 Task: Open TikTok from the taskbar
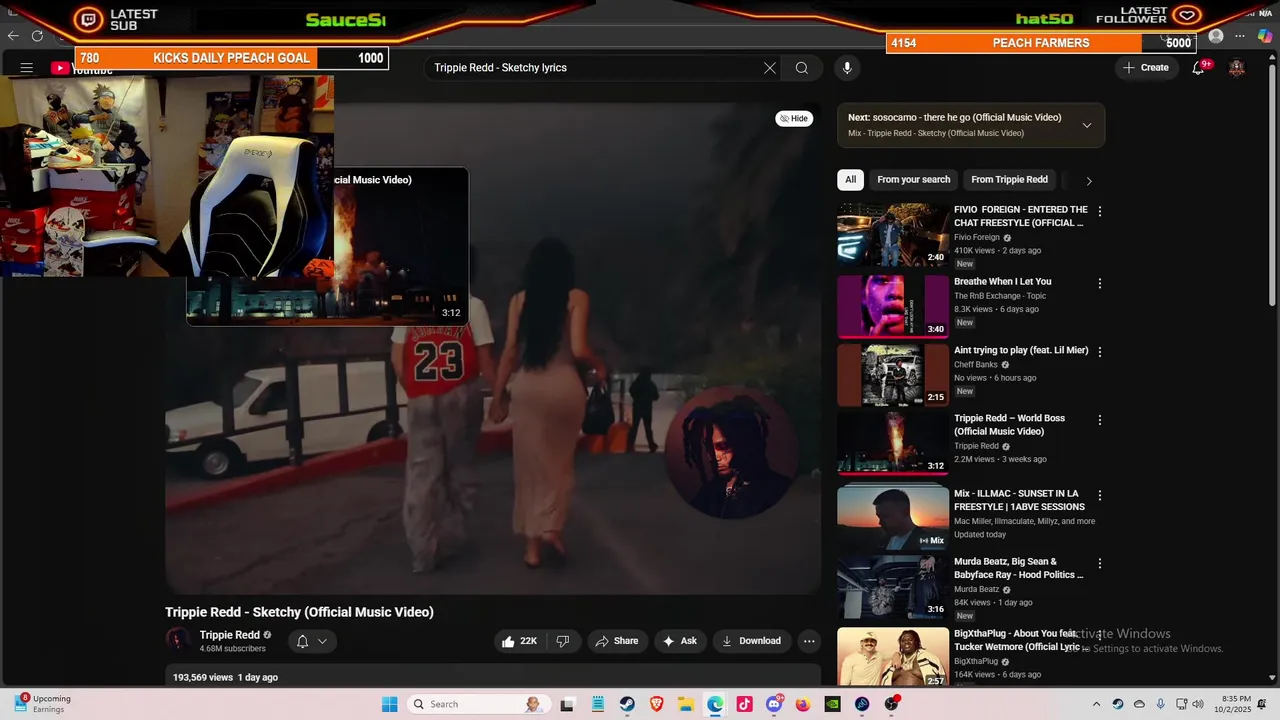point(744,704)
